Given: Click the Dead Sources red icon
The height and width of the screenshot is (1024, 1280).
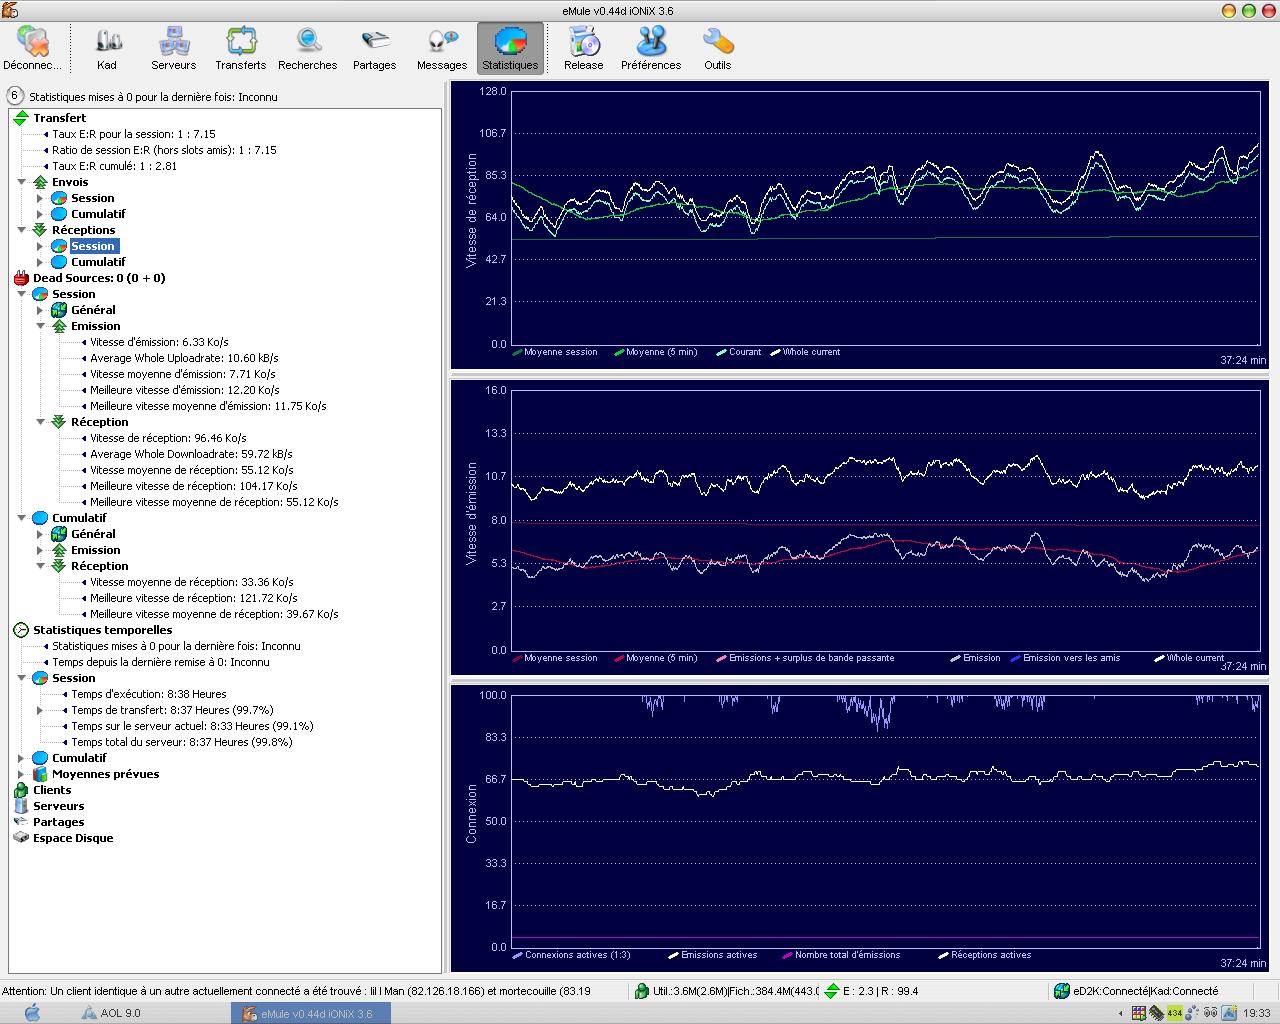Looking at the screenshot, I should [22, 278].
